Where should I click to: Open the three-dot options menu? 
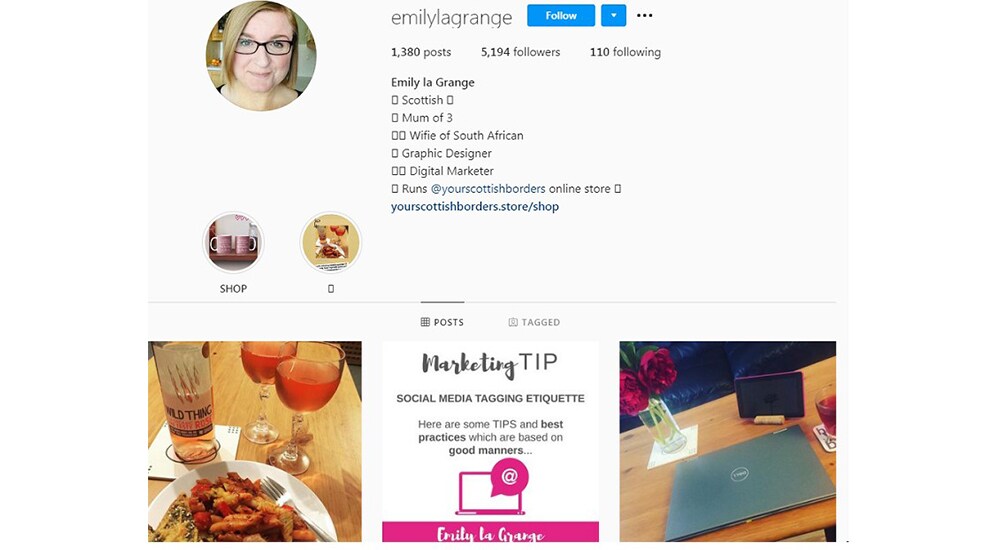(645, 15)
